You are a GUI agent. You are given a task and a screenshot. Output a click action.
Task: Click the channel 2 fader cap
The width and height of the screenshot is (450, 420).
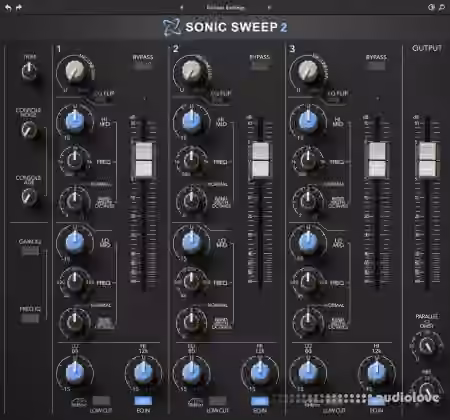260,160
